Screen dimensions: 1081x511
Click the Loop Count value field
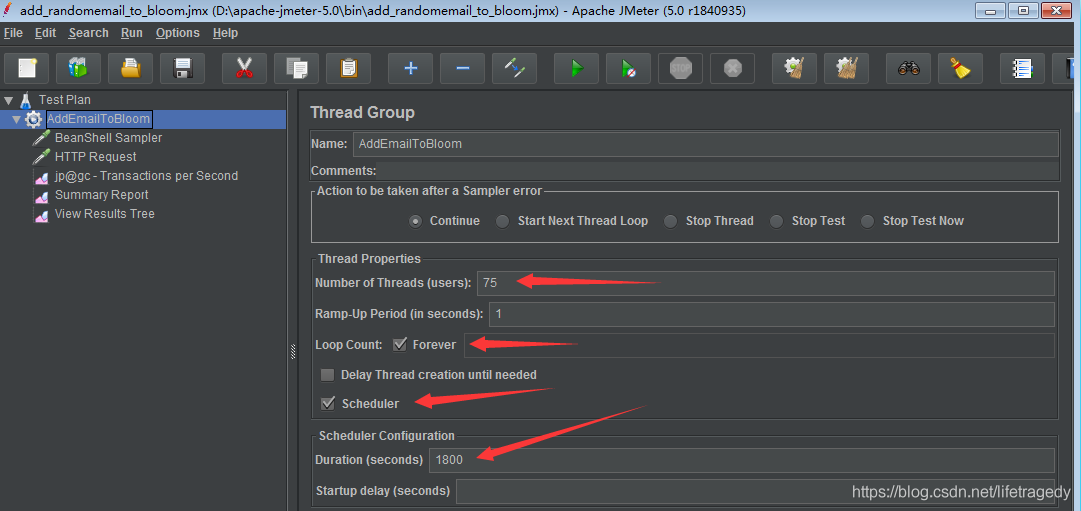pyautogui.click(x=759, y=345)
